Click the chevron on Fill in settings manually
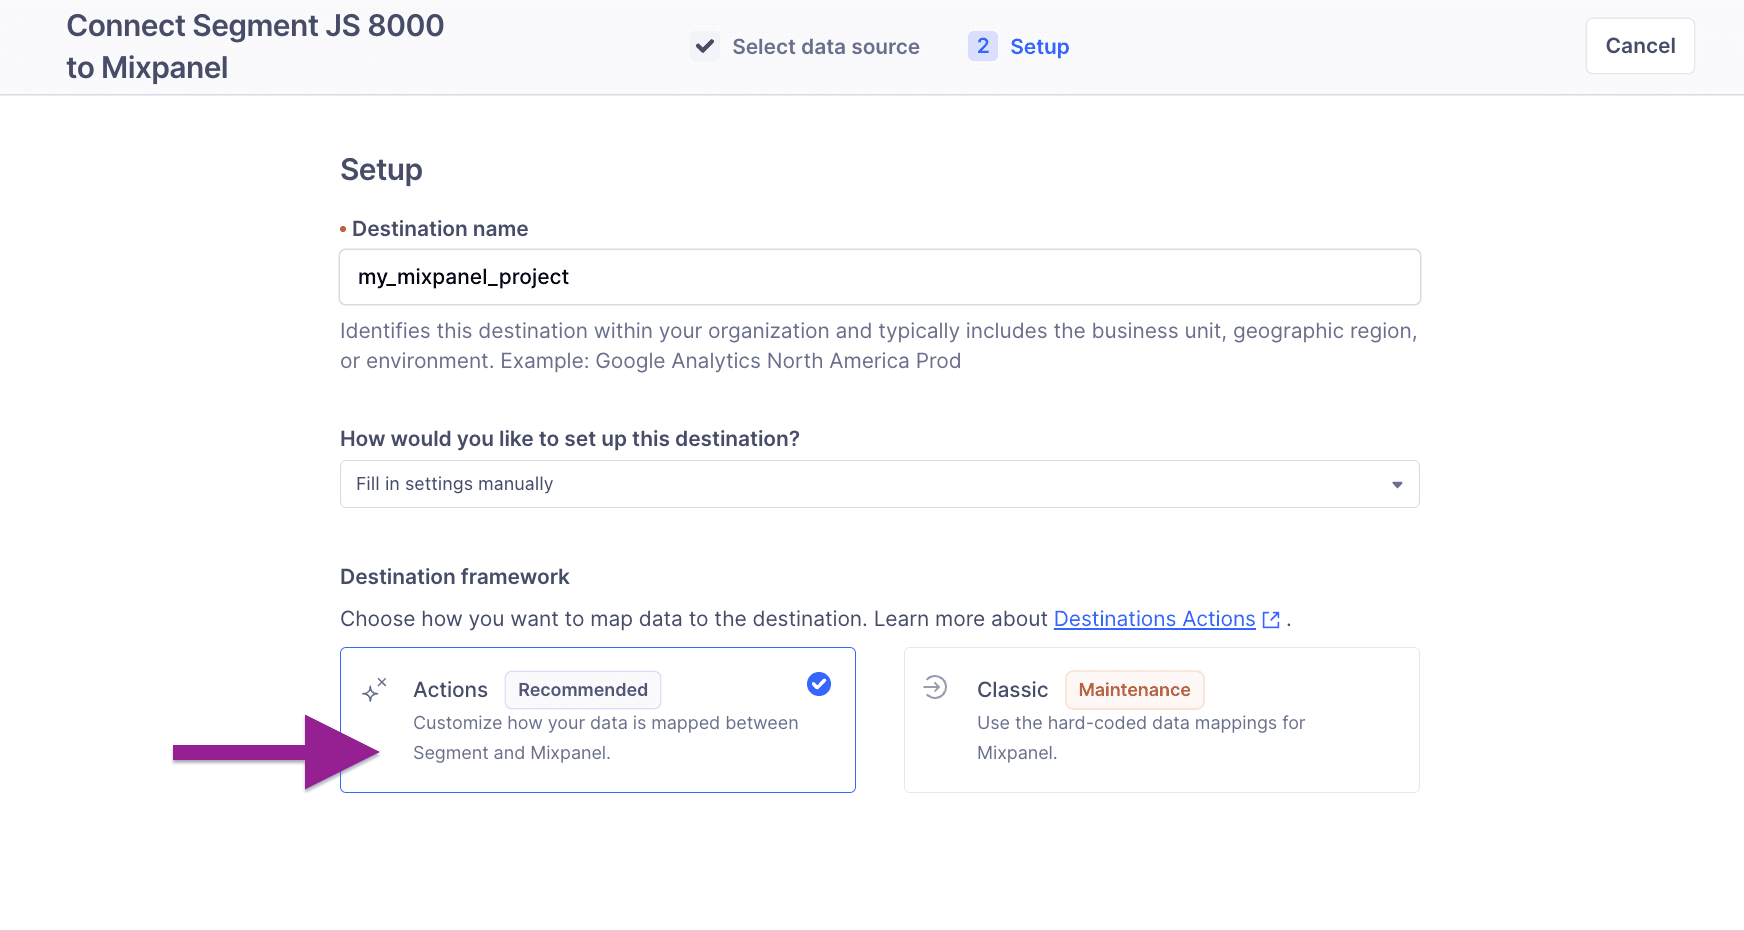Image resolution: width=1744 pixels, height=930 pixels. tap(1397, 484)
